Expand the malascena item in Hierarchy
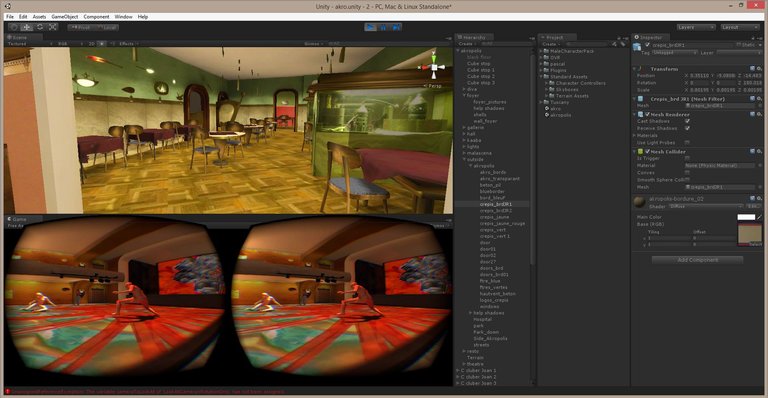Viewport: 768px width, 398px height. click(464, 153)
